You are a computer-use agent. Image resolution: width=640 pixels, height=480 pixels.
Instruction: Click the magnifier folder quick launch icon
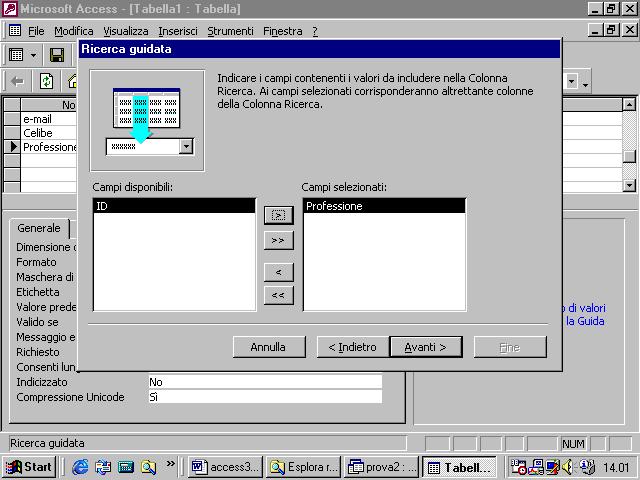(149, 467)
